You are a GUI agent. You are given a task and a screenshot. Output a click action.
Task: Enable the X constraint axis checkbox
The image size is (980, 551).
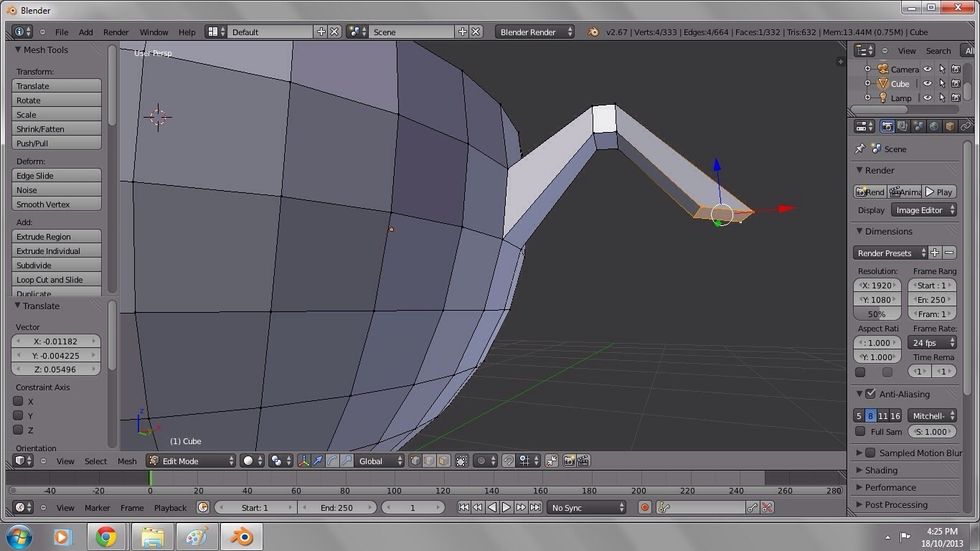pyautogui.click(x=18, y=401)
